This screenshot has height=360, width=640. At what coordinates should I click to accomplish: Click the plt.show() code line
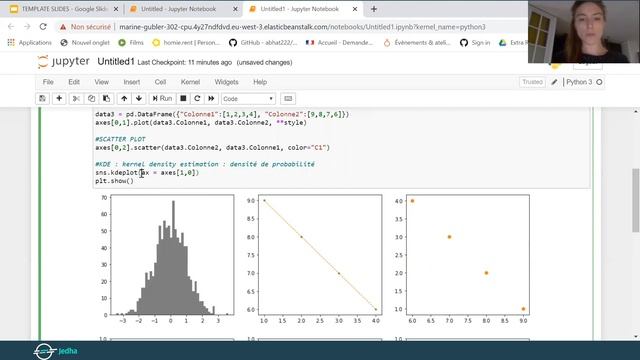[x=114, y=181]
